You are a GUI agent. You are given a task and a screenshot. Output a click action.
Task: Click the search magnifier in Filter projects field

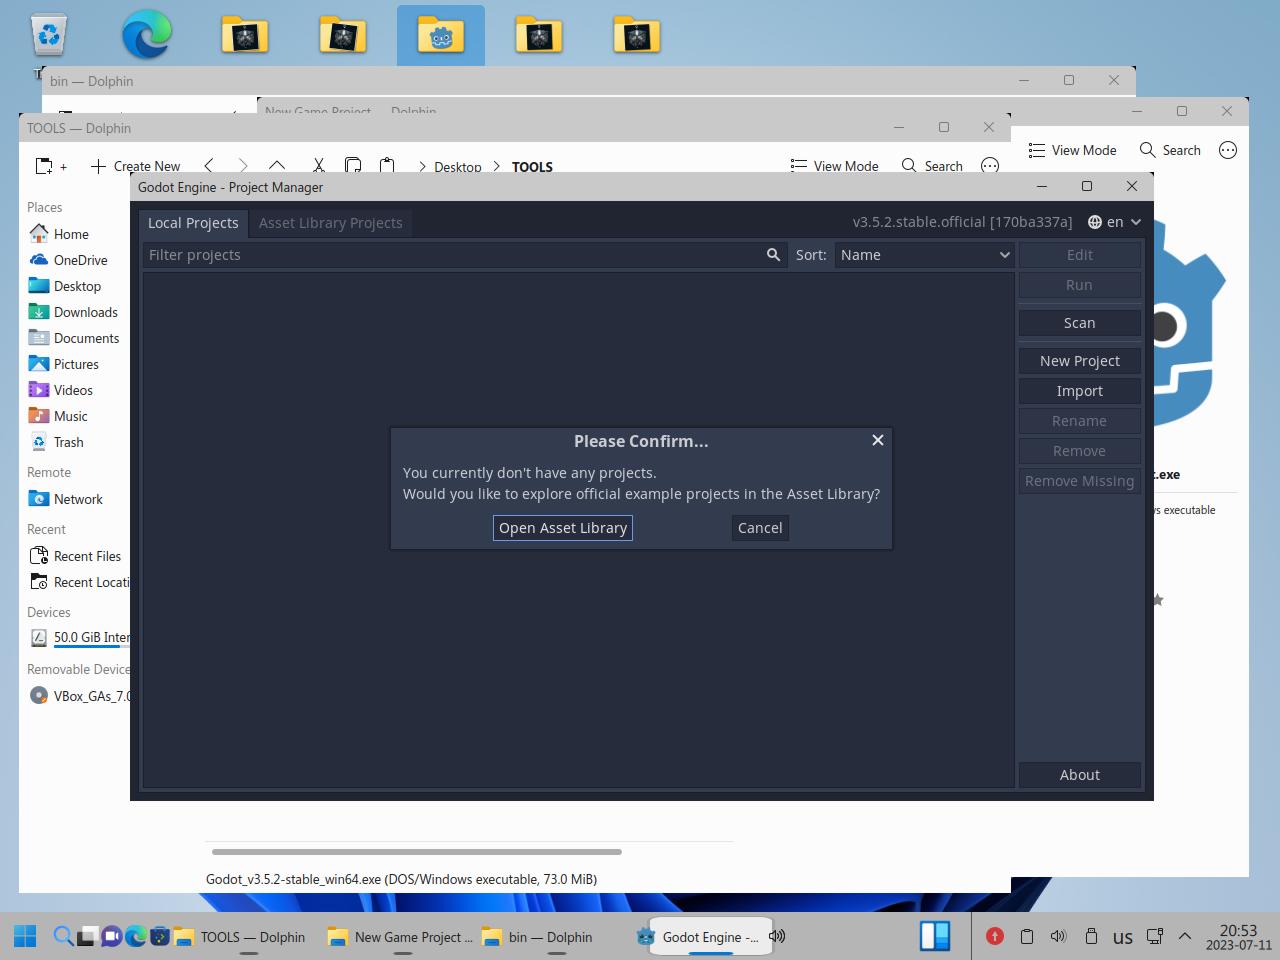coord(773,255)
